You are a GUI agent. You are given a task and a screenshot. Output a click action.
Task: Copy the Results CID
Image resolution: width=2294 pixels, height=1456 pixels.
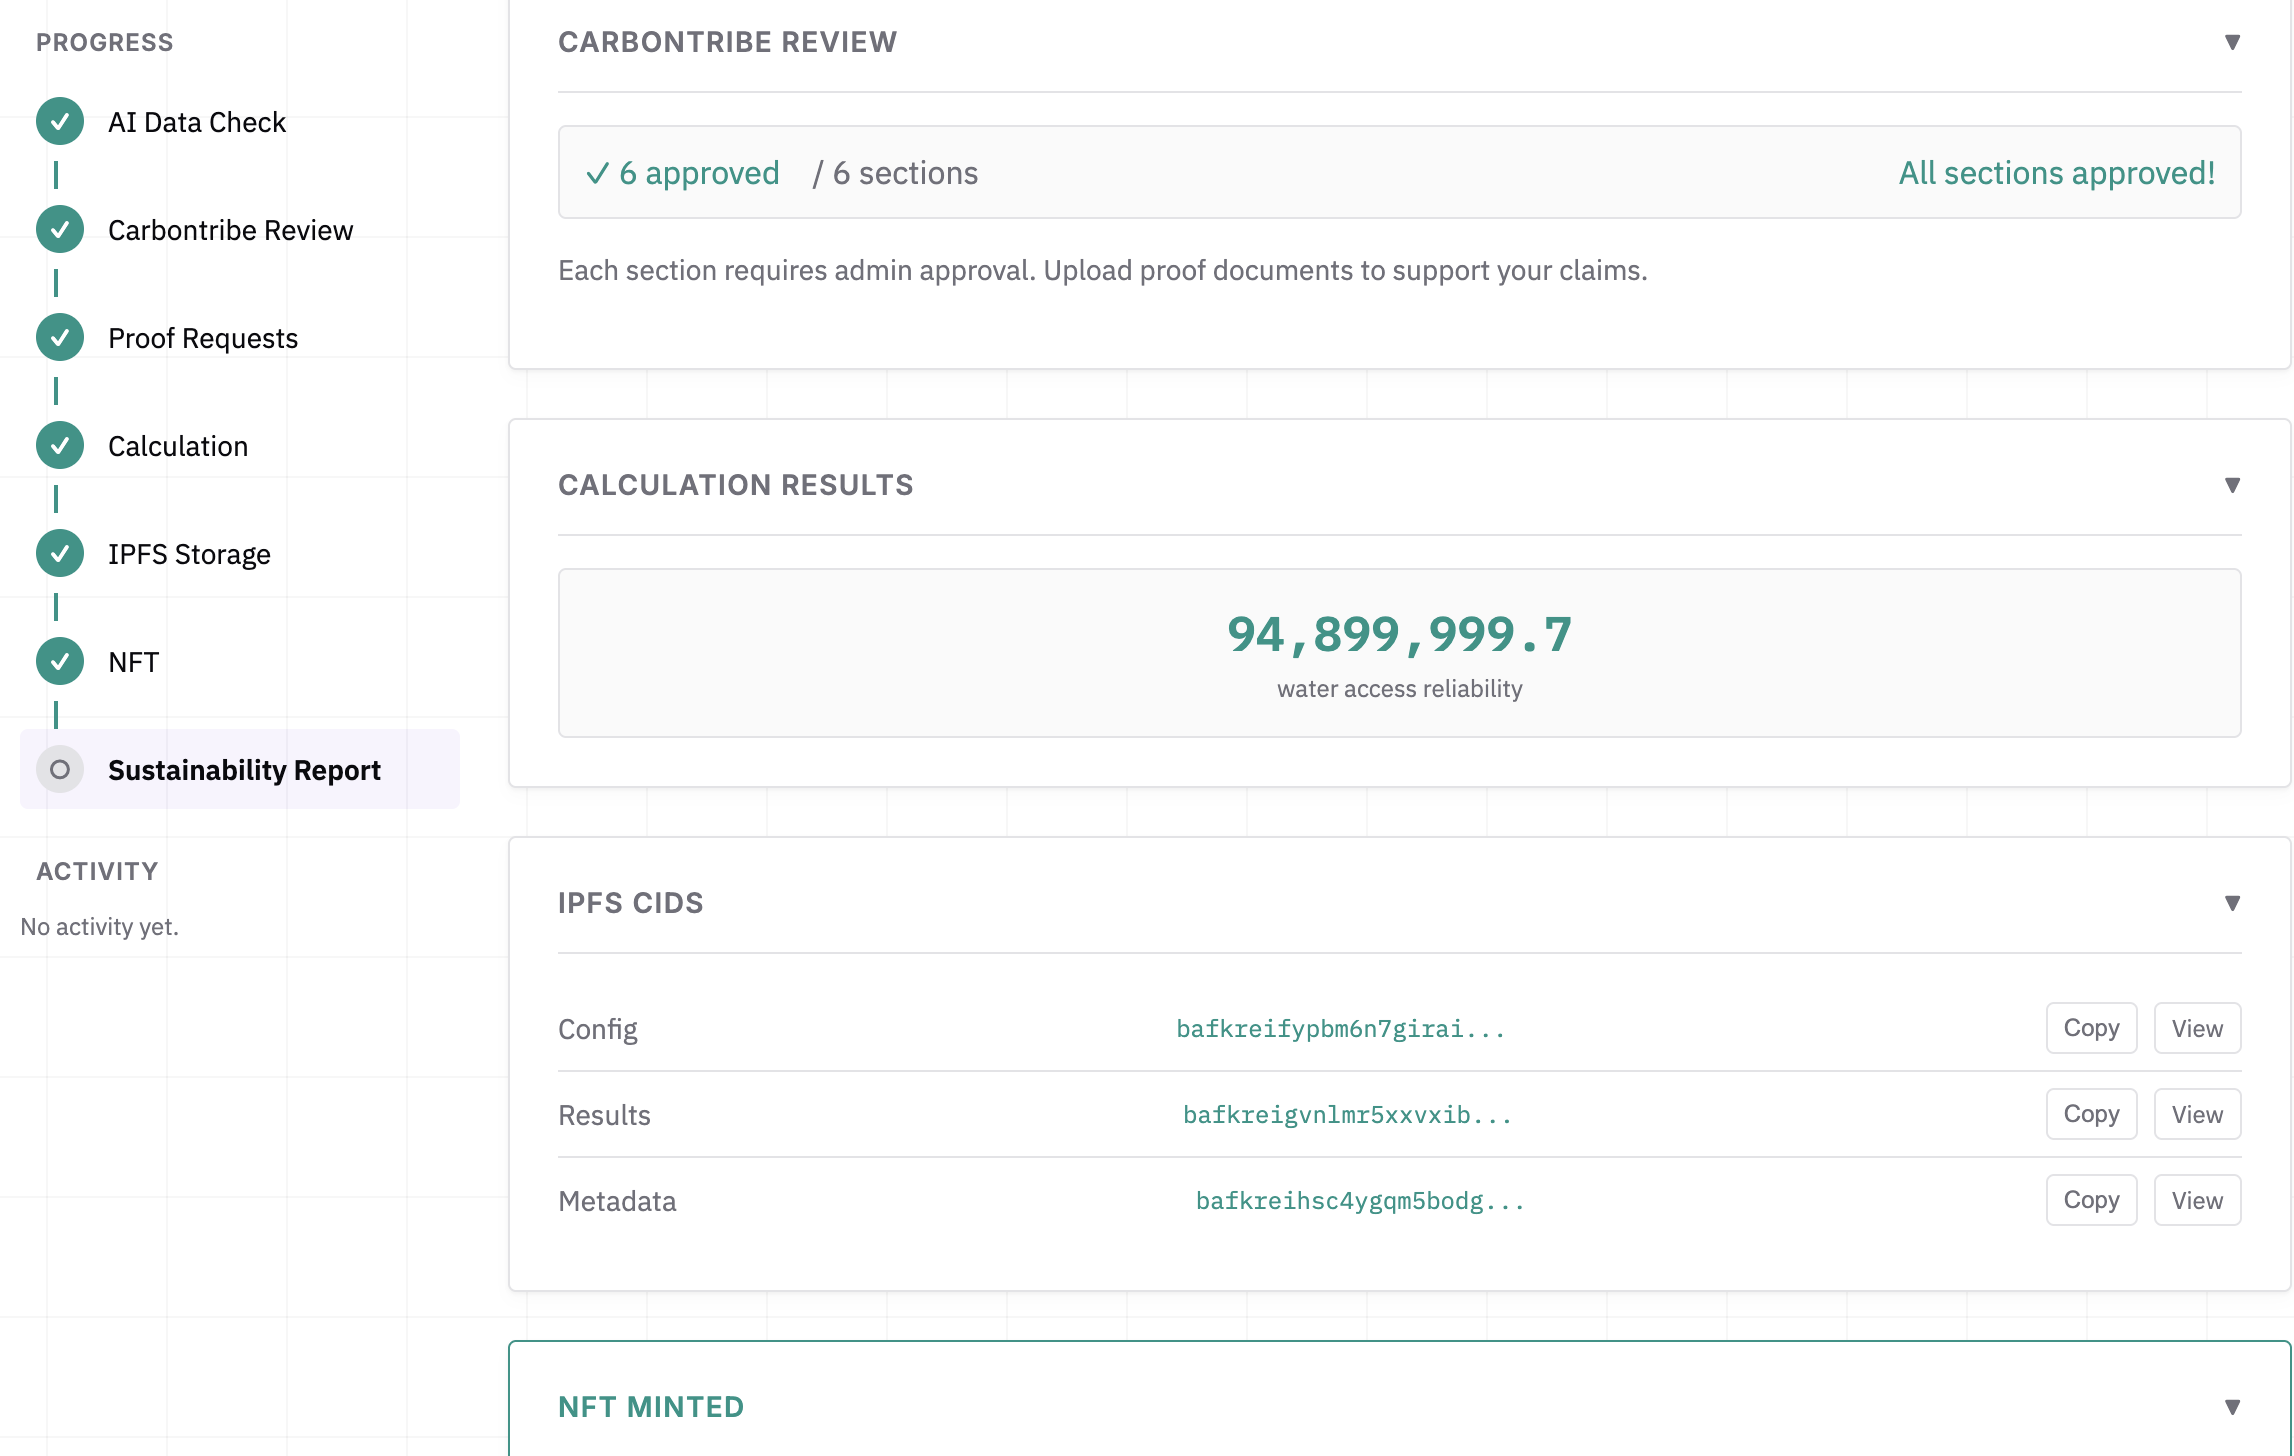click(x=2091, y=1114)
